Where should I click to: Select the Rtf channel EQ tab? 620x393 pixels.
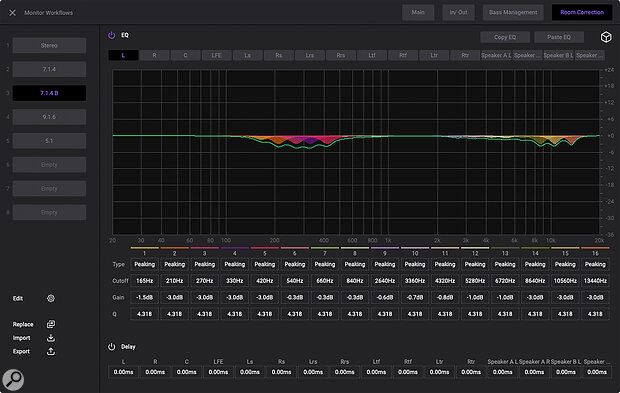(403, 55)
